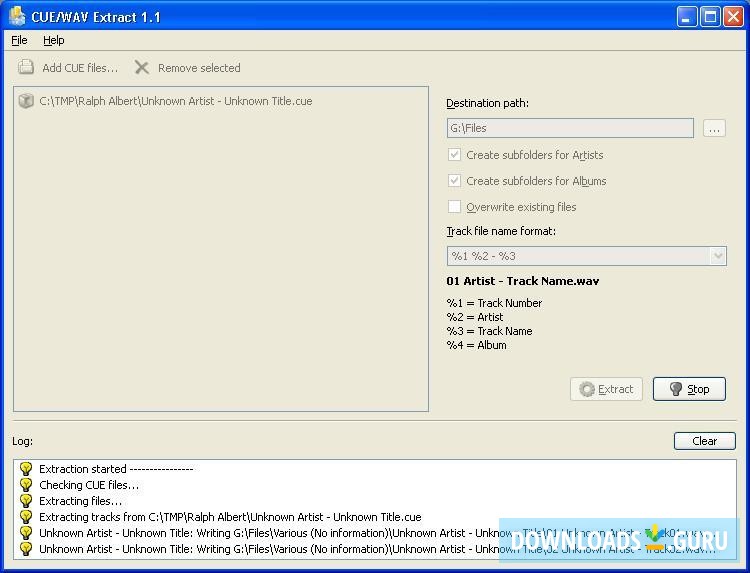Screen dimensions: 750x573
Task: Click the Destination path input field
Action: tap(570, 128)
